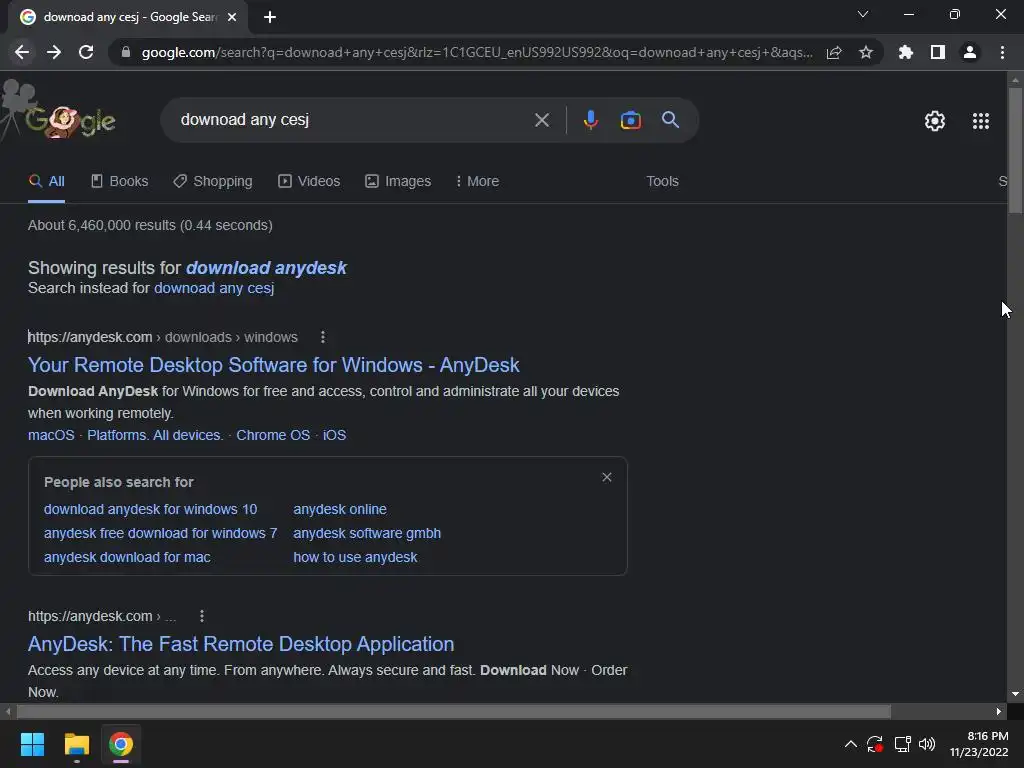1024x768 pixels.
Task: Clear the search box text
Action: (x=542, y=120)
